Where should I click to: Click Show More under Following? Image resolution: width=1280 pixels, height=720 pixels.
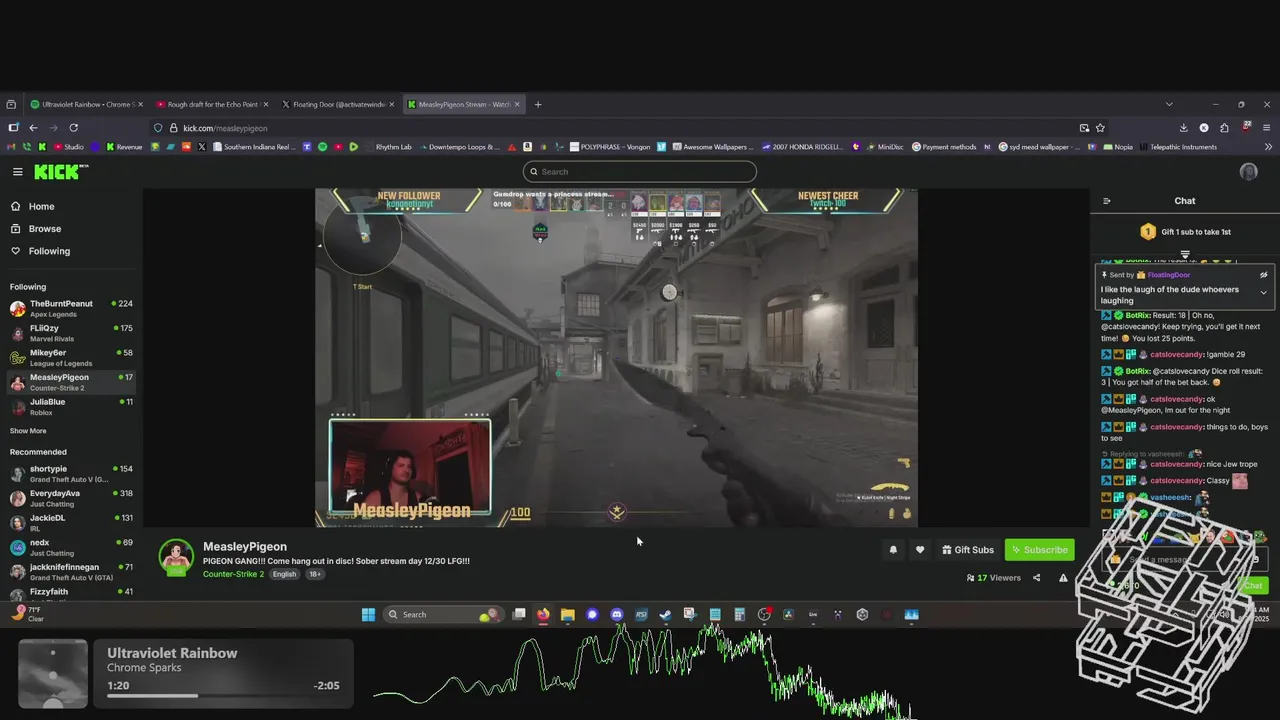28,431
